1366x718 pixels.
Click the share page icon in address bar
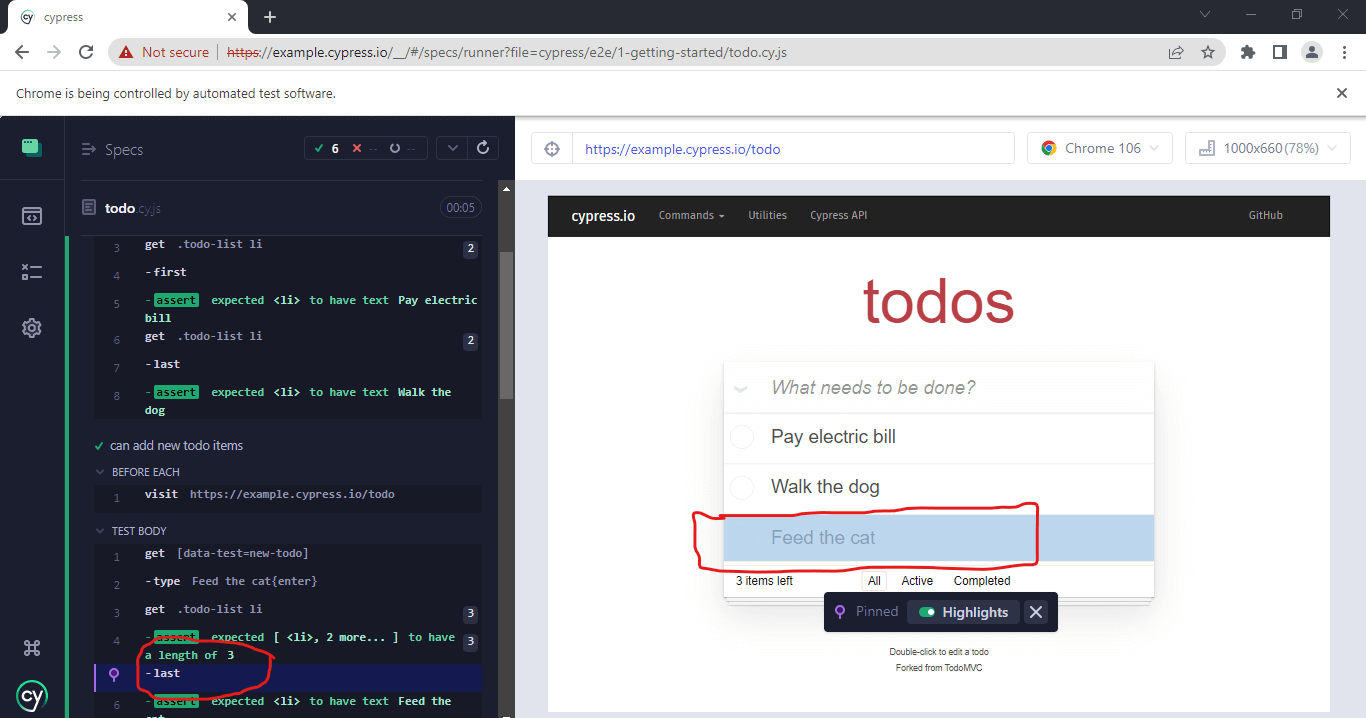pyautogui.click(x=1176, y=52)
